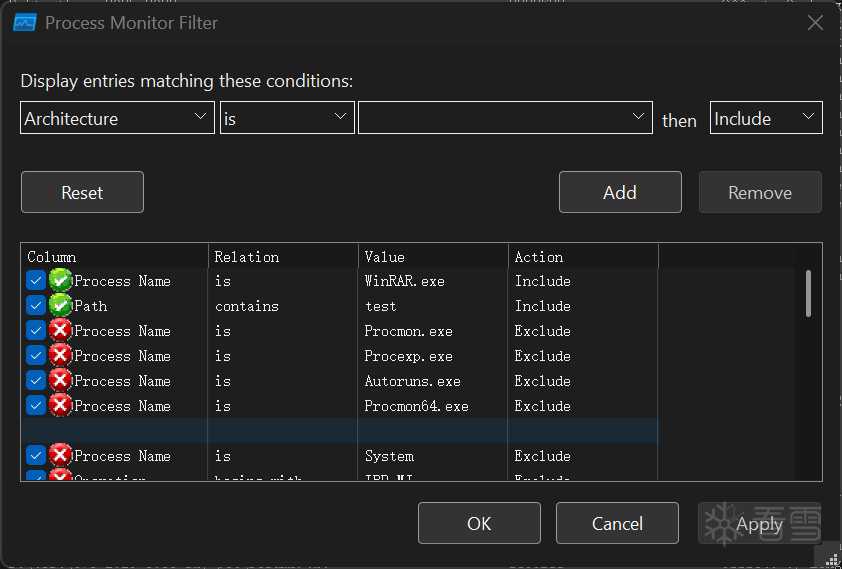Click the filter list vertical scrollbar

[x=808, y=292]
